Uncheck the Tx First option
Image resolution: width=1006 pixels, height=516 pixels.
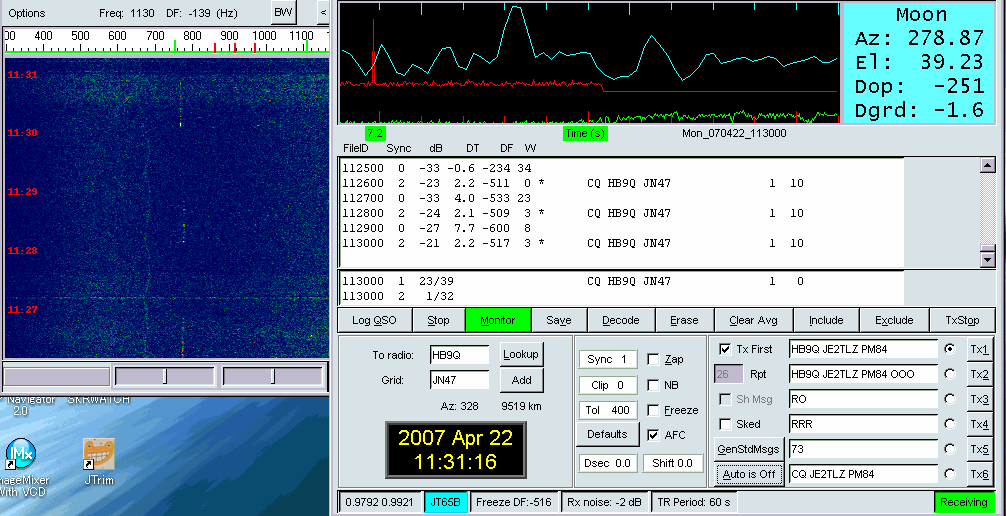725,349
